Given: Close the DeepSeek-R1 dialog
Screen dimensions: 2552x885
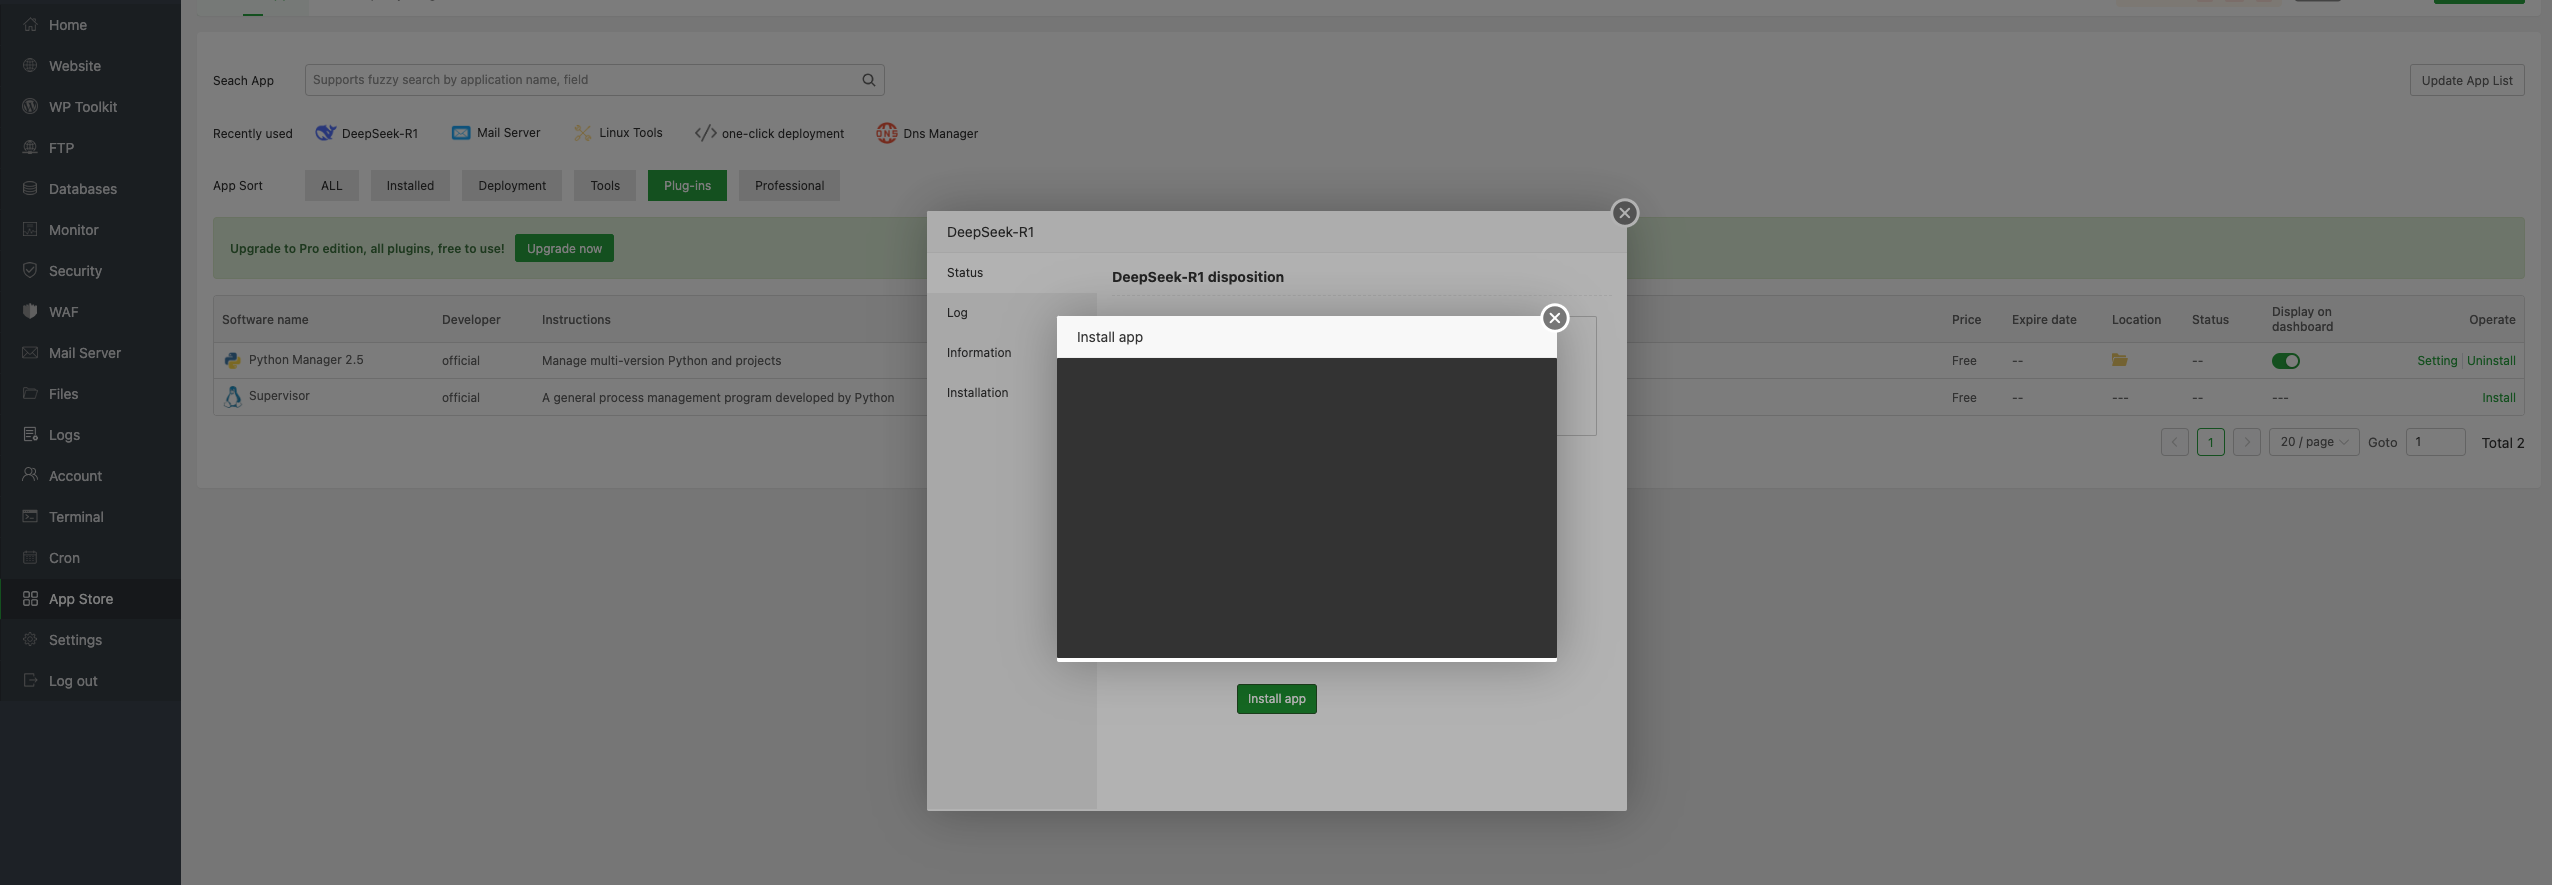Looking at the screenshot, I should 1624,213.
